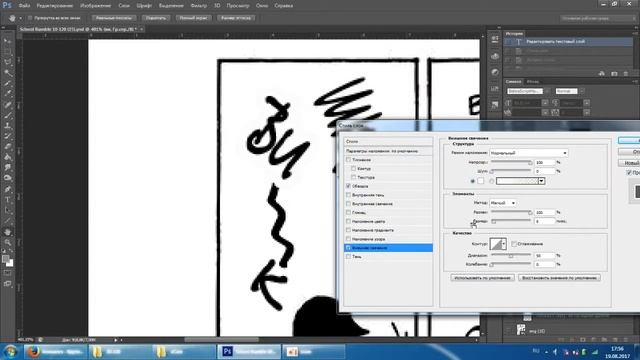The image size is (640, 360).
Task: Enable Наложение градиента checkbox
Action: [348, 230]
